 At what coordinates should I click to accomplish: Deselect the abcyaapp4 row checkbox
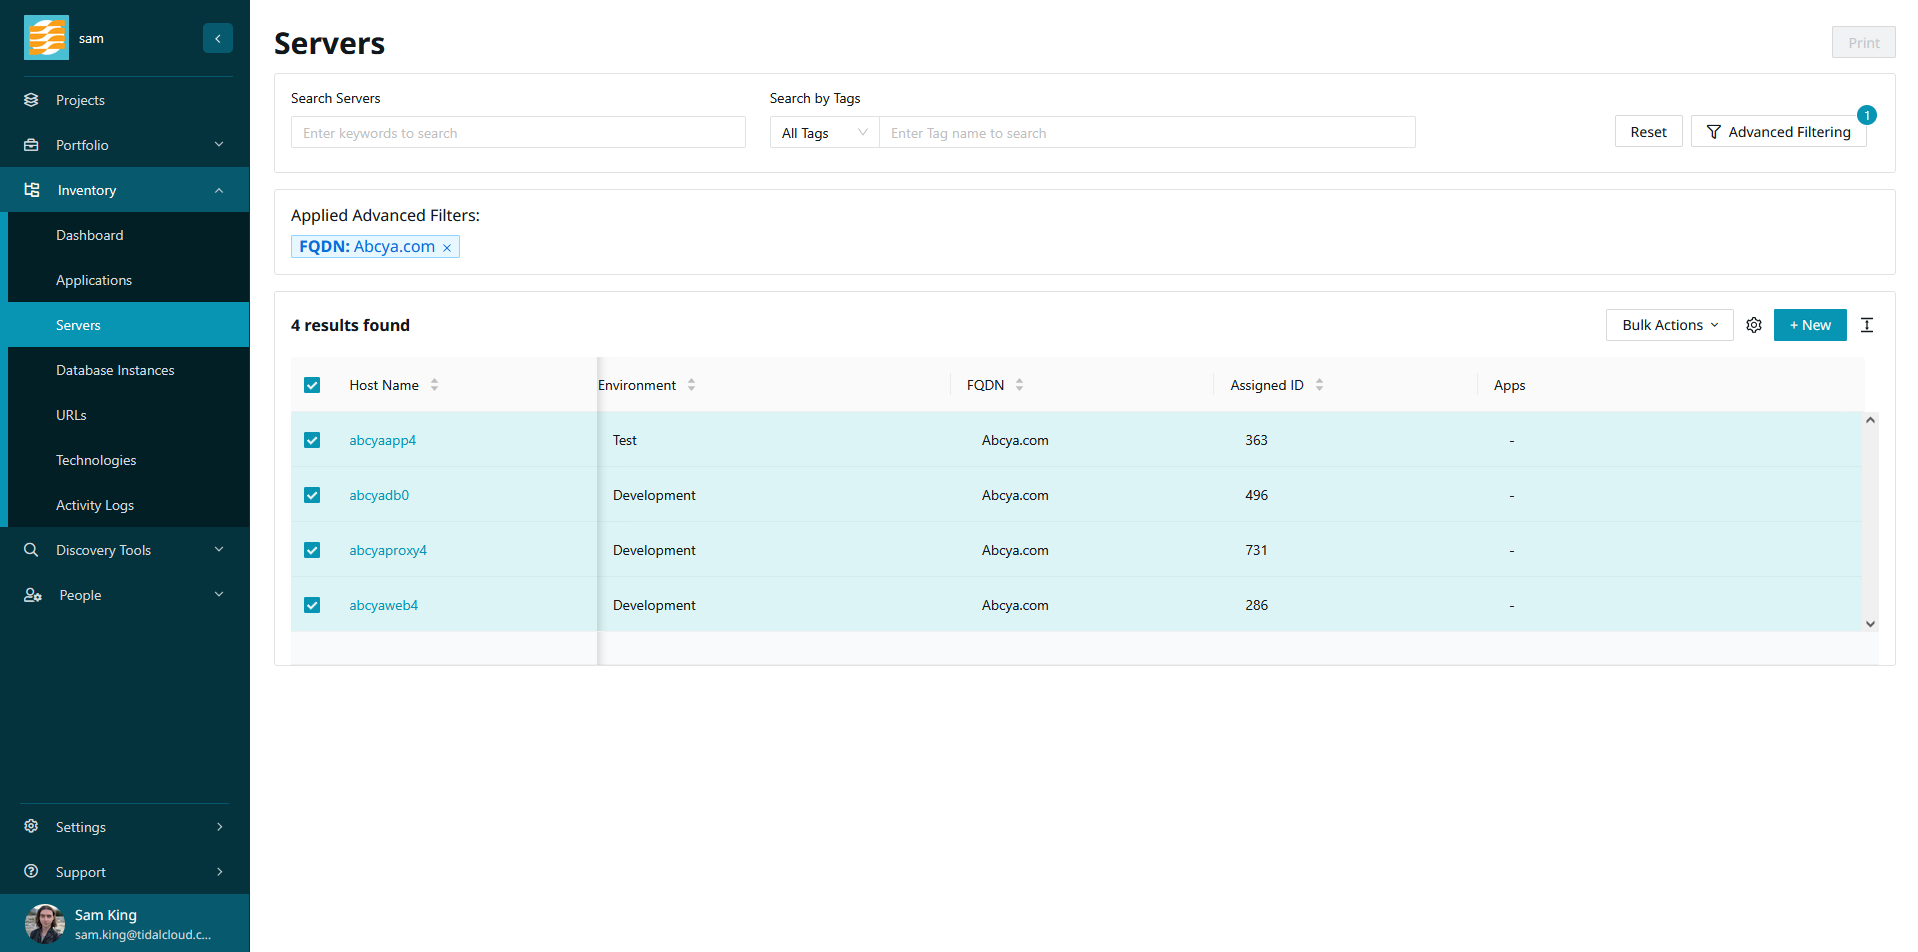tap(312, 440)
